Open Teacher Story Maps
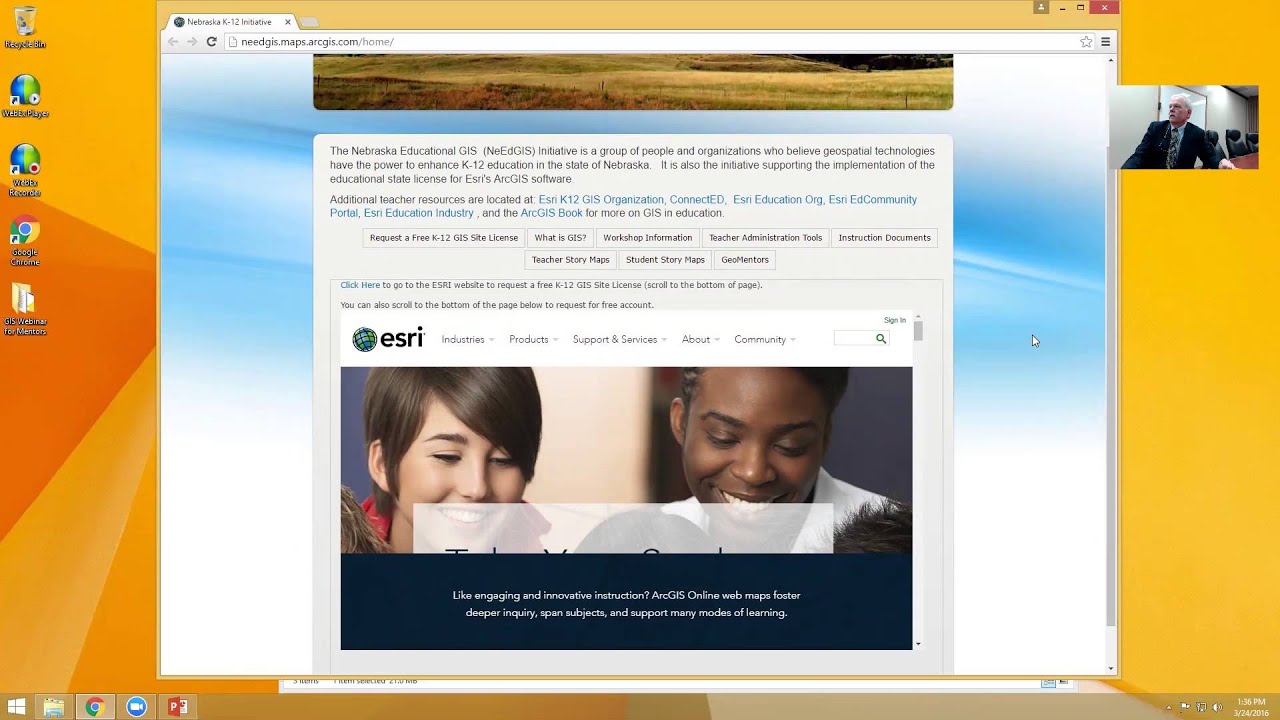1280x720 pixels. click(x=570, y=260)
